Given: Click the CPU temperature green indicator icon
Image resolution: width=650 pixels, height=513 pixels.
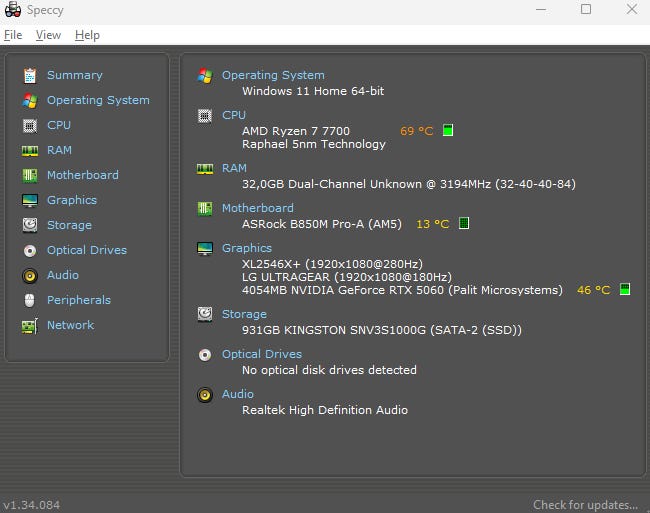Looking at the screenshot, I should pos(448,130).
